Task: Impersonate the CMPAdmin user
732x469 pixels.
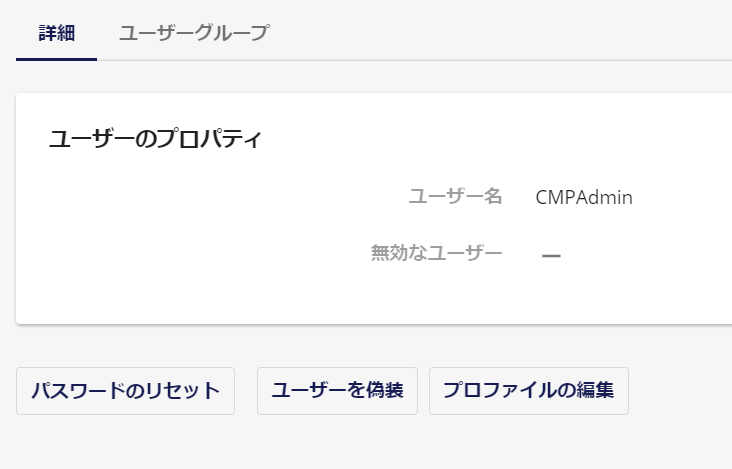Action: [337, 391]
